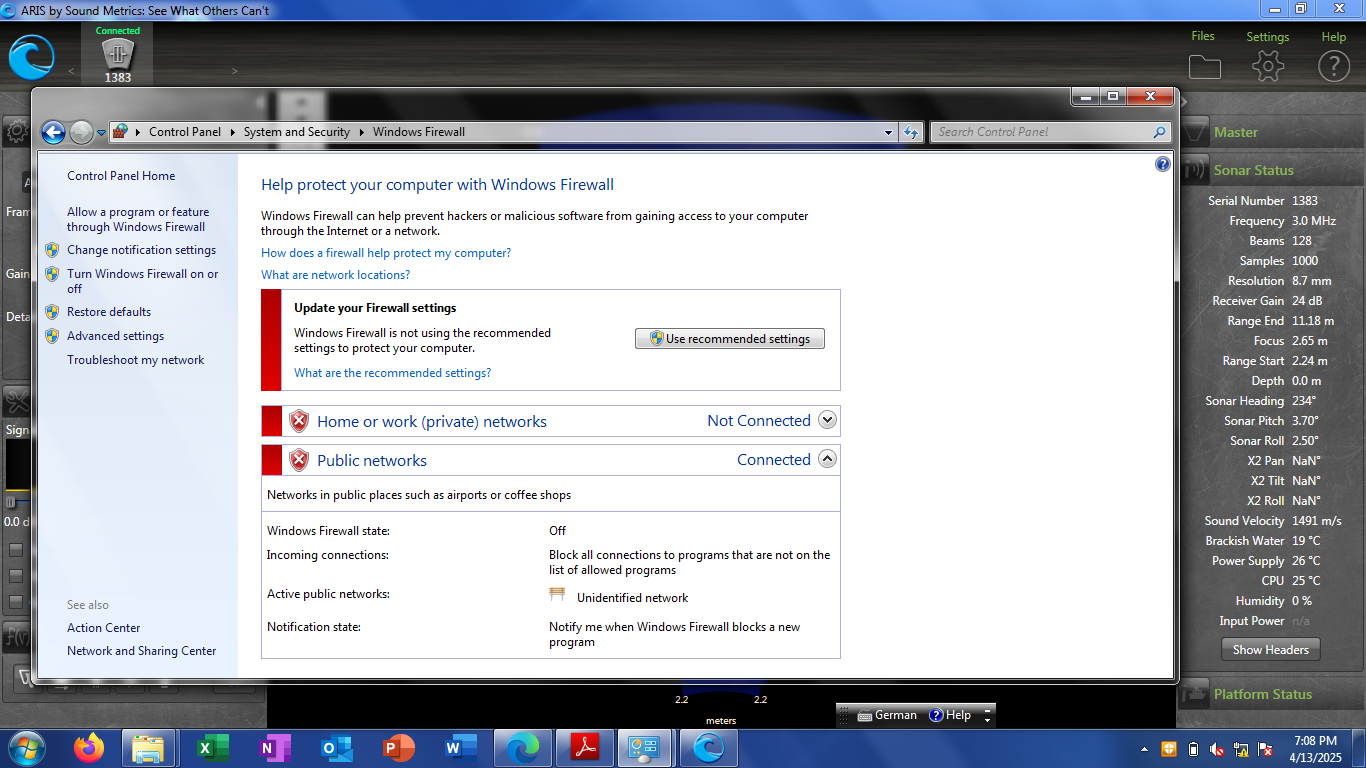Open ARIS Files folder icon
This screenshot has height=768, width=1366.
pos(1204,66)
